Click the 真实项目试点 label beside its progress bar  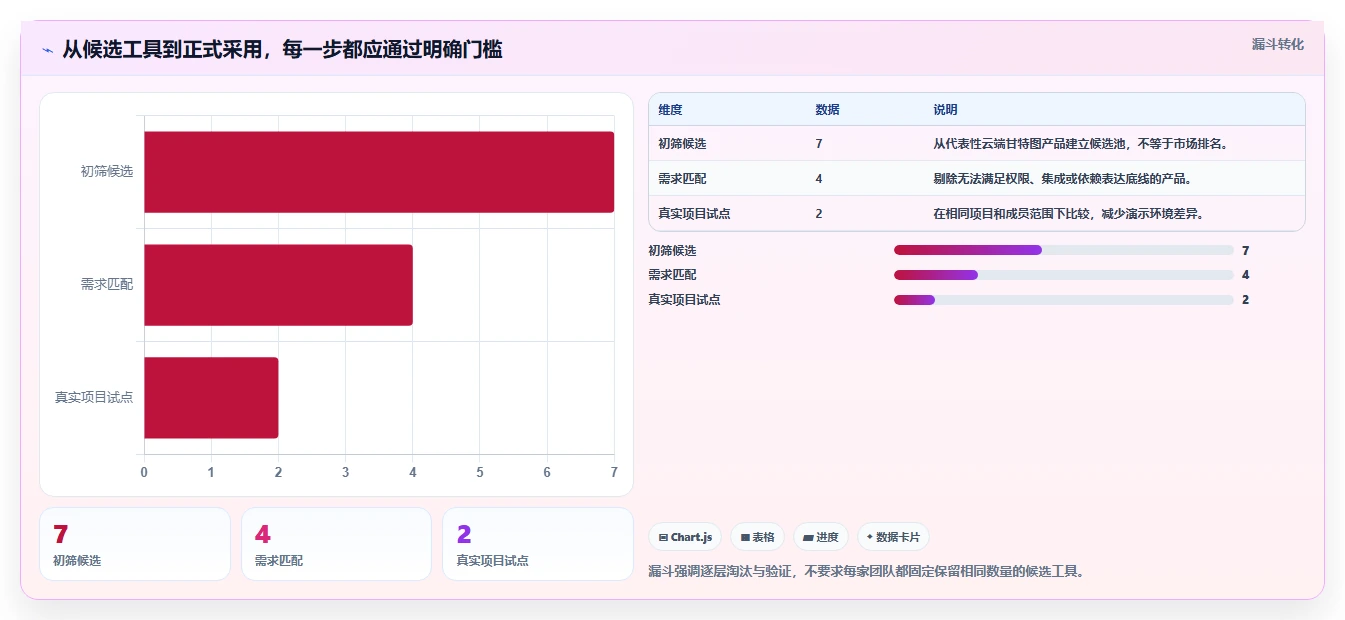[684, 299]
